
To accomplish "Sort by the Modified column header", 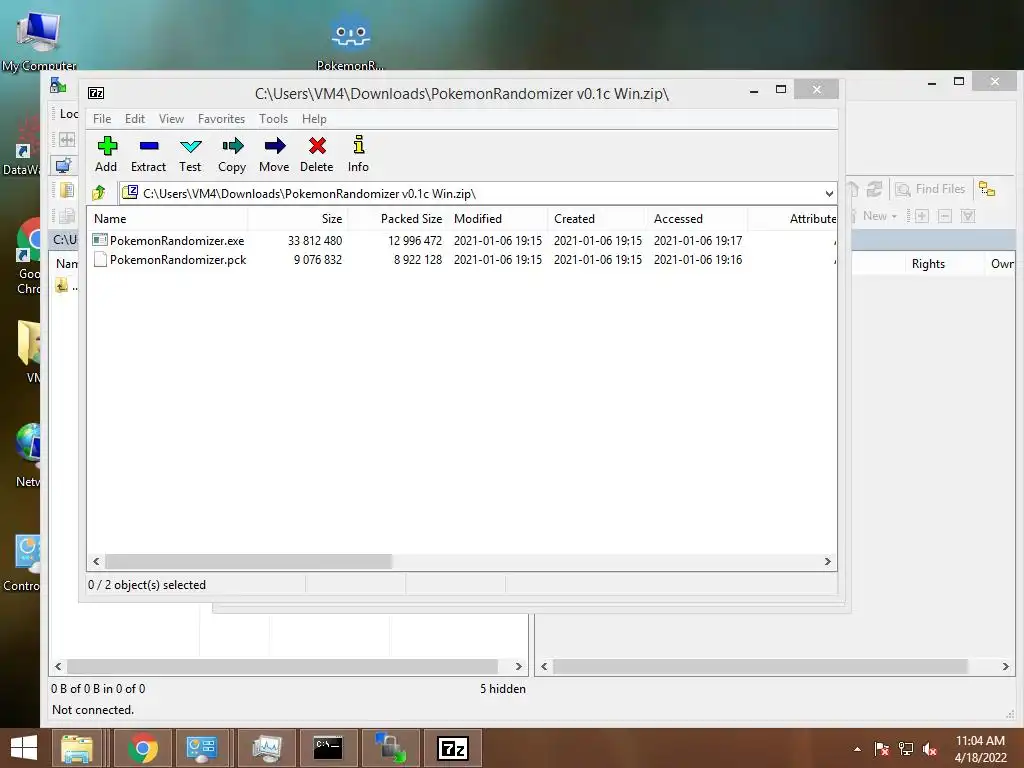I will 497,219.
